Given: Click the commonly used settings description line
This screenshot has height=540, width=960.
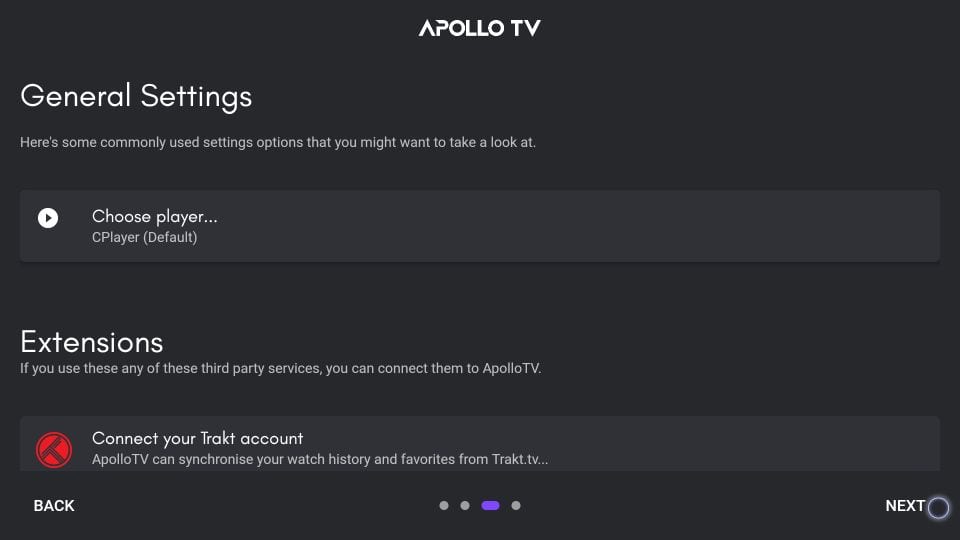Looking at the screenshot, I should tap(278, 143).
